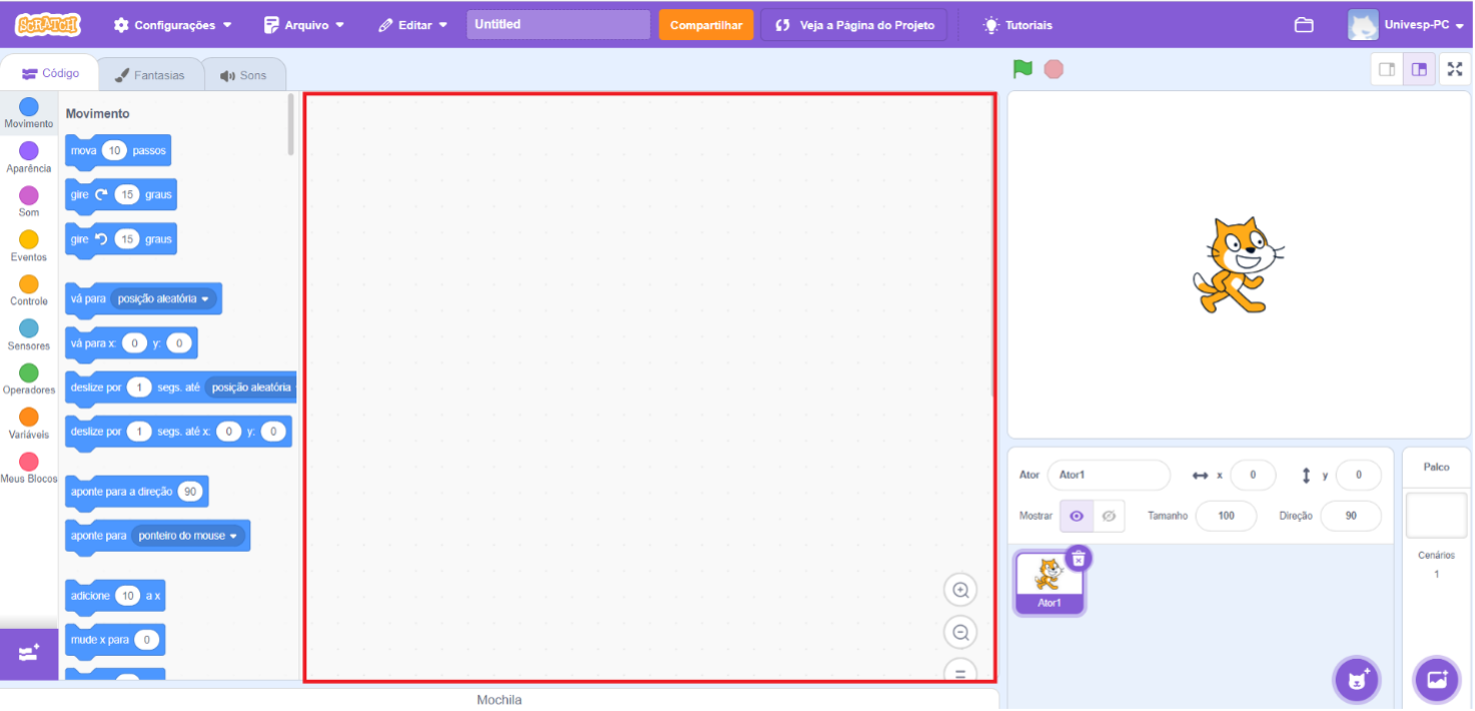Click the 'mova 10 passos' block
This screenshot has width=1475, height=711.
(x=118, y=151)
